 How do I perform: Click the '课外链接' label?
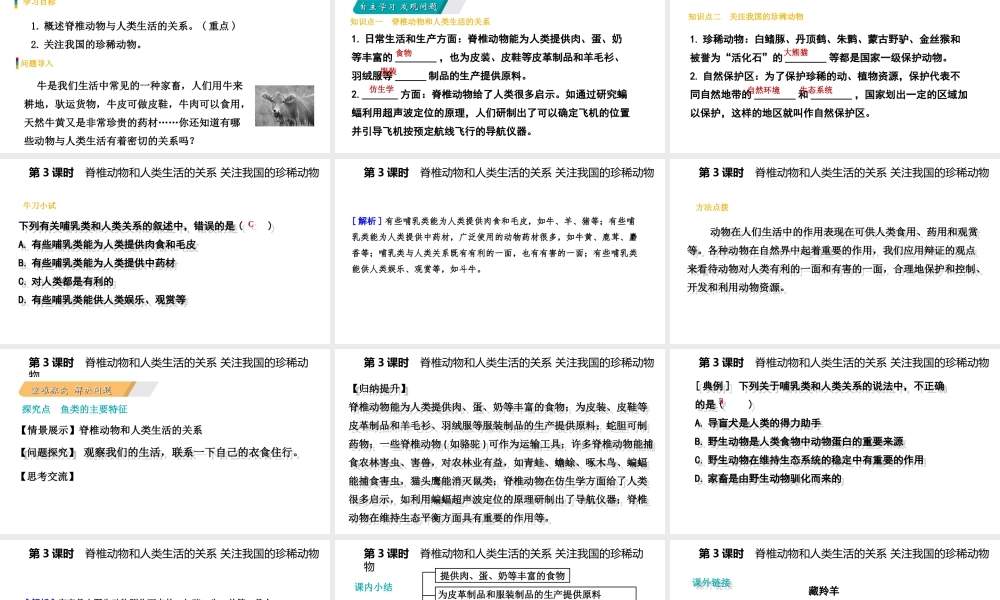[712, 583]
